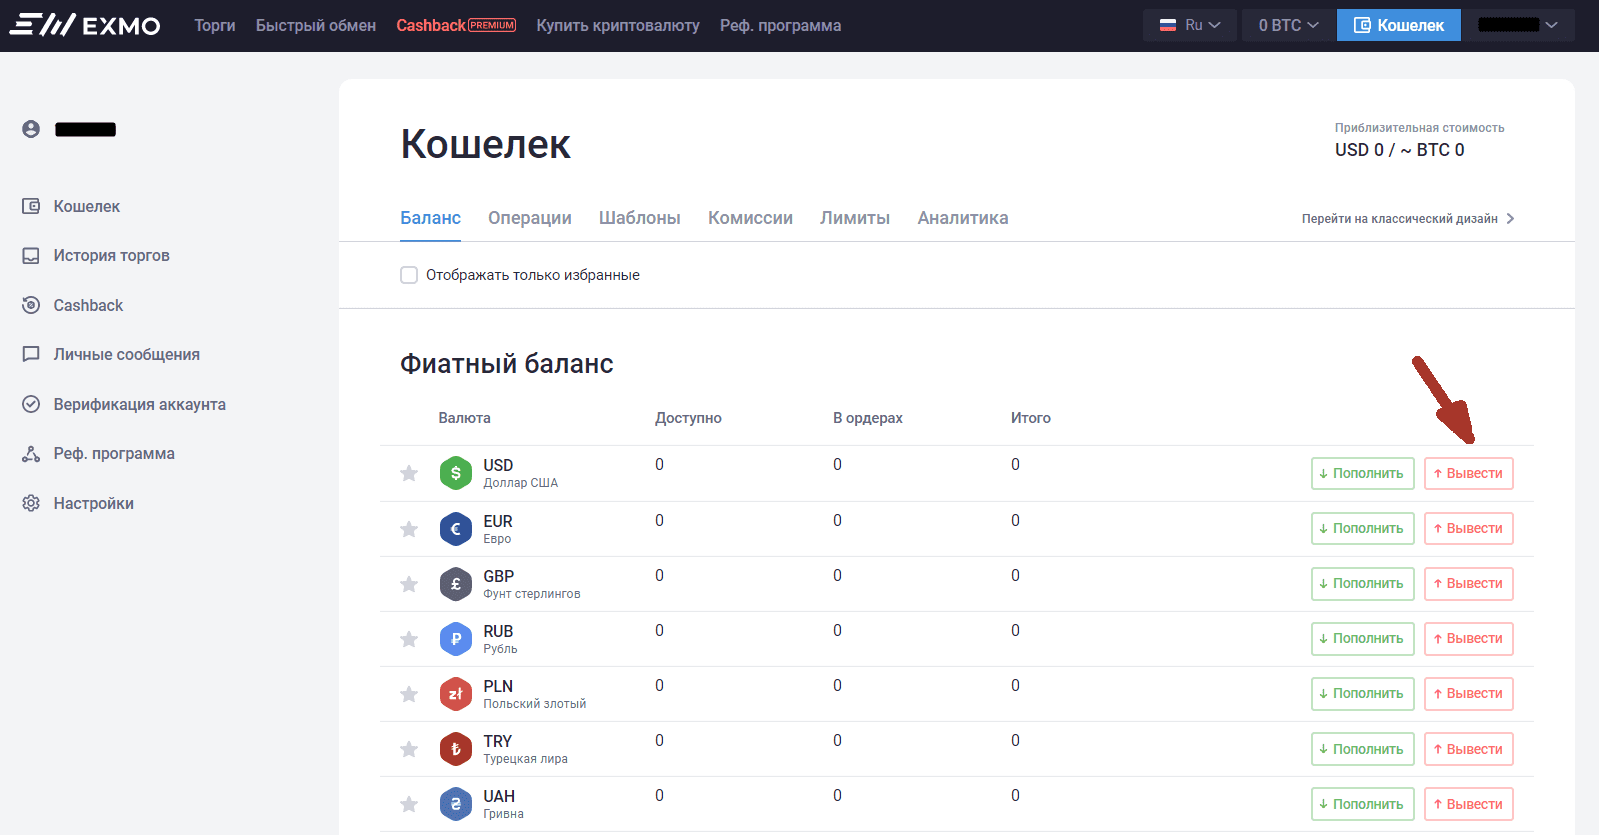Click the EUR euro currency icon
1599x835 pixels.
(x=456, y=529)
